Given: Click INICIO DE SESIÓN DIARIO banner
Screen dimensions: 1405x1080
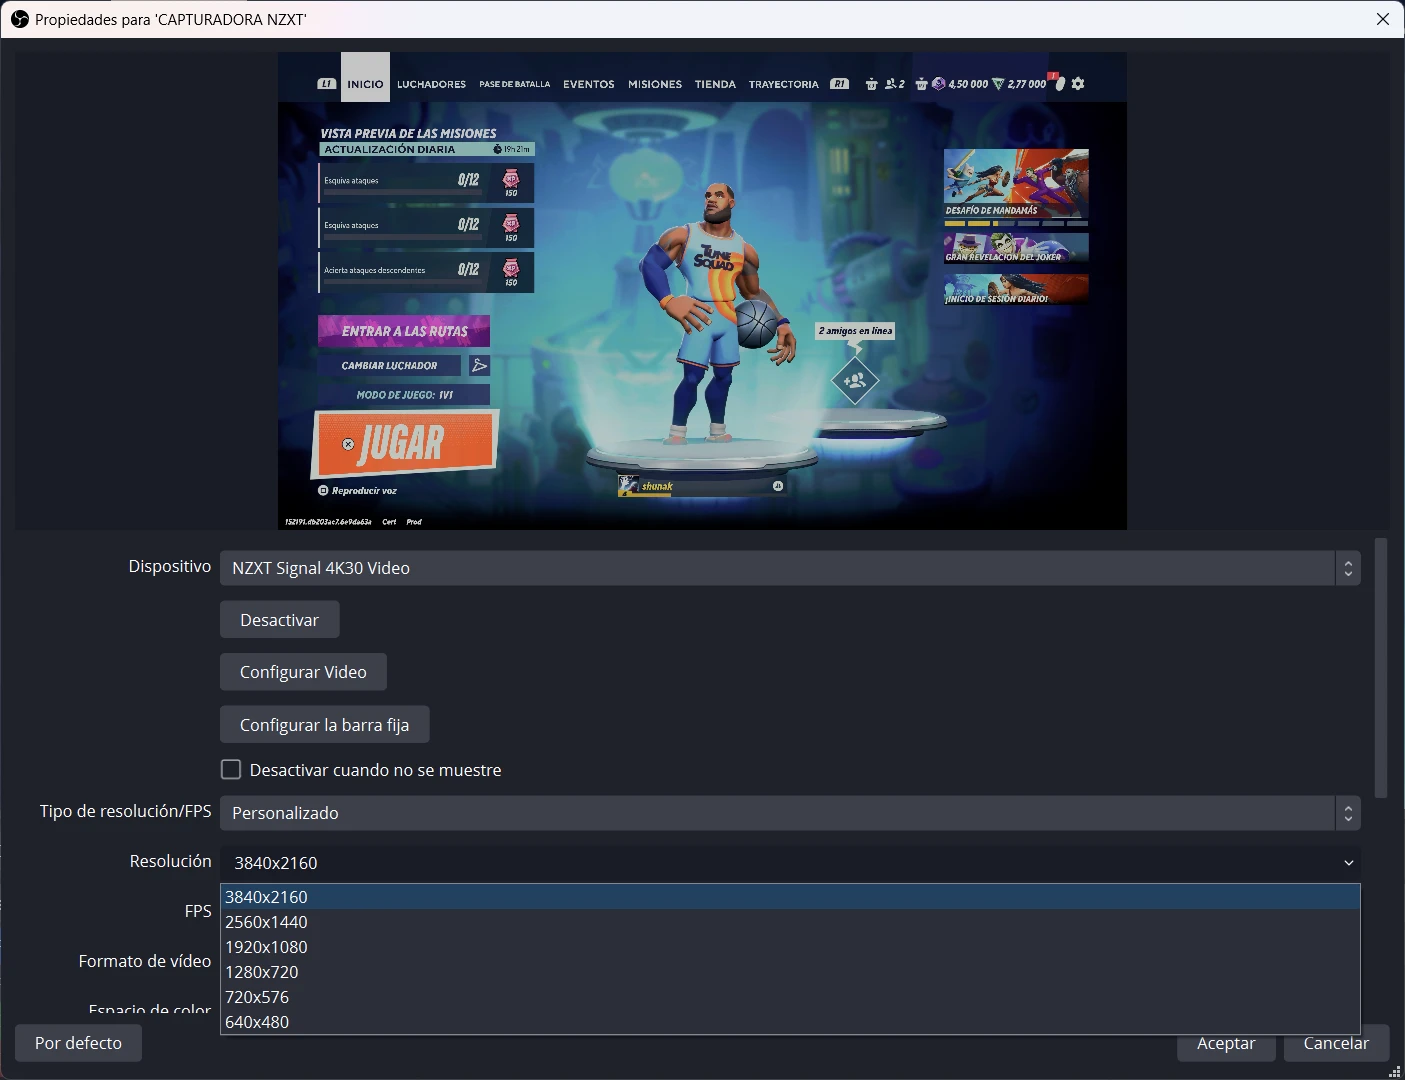Looking at the screenshot, I should [1016, 289].
